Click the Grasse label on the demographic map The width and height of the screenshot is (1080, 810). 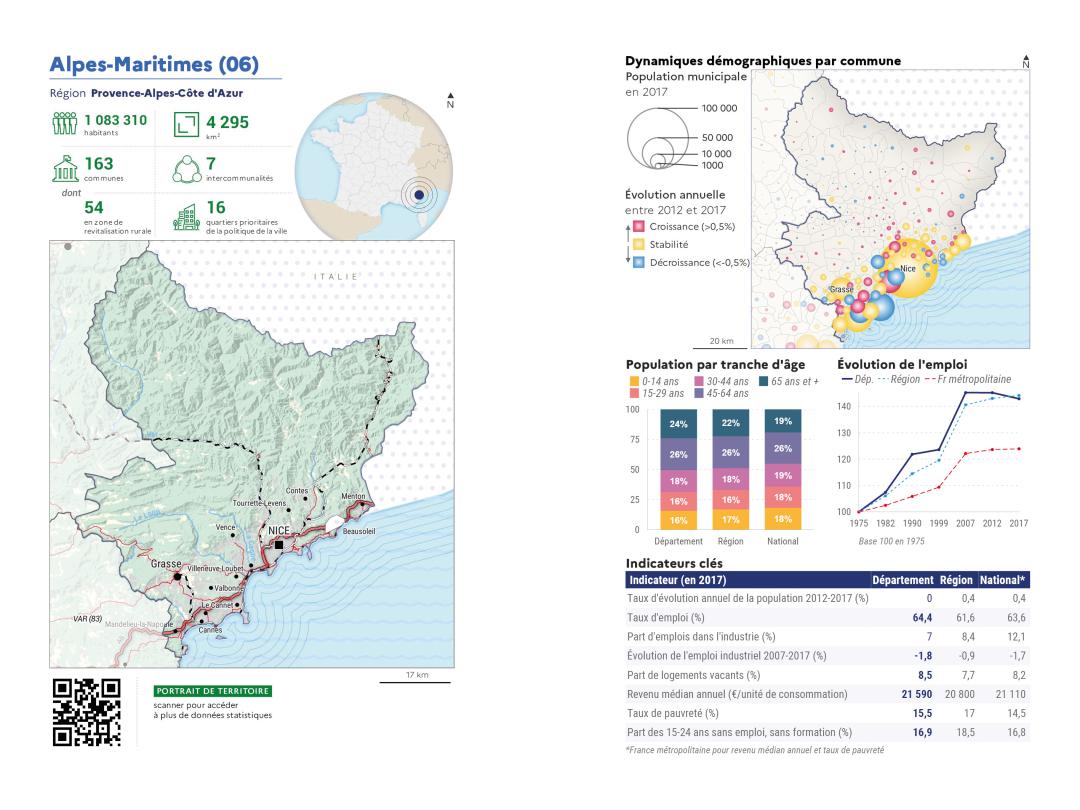point(841,289)
